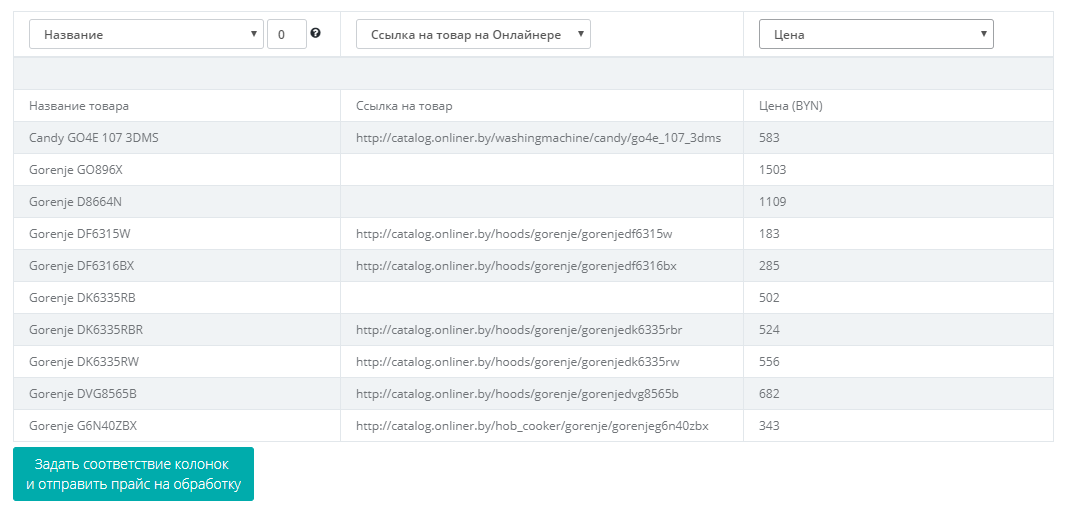Click the price value 1503
This screenshot has width=1065, height=511.
tap(773, 170)
